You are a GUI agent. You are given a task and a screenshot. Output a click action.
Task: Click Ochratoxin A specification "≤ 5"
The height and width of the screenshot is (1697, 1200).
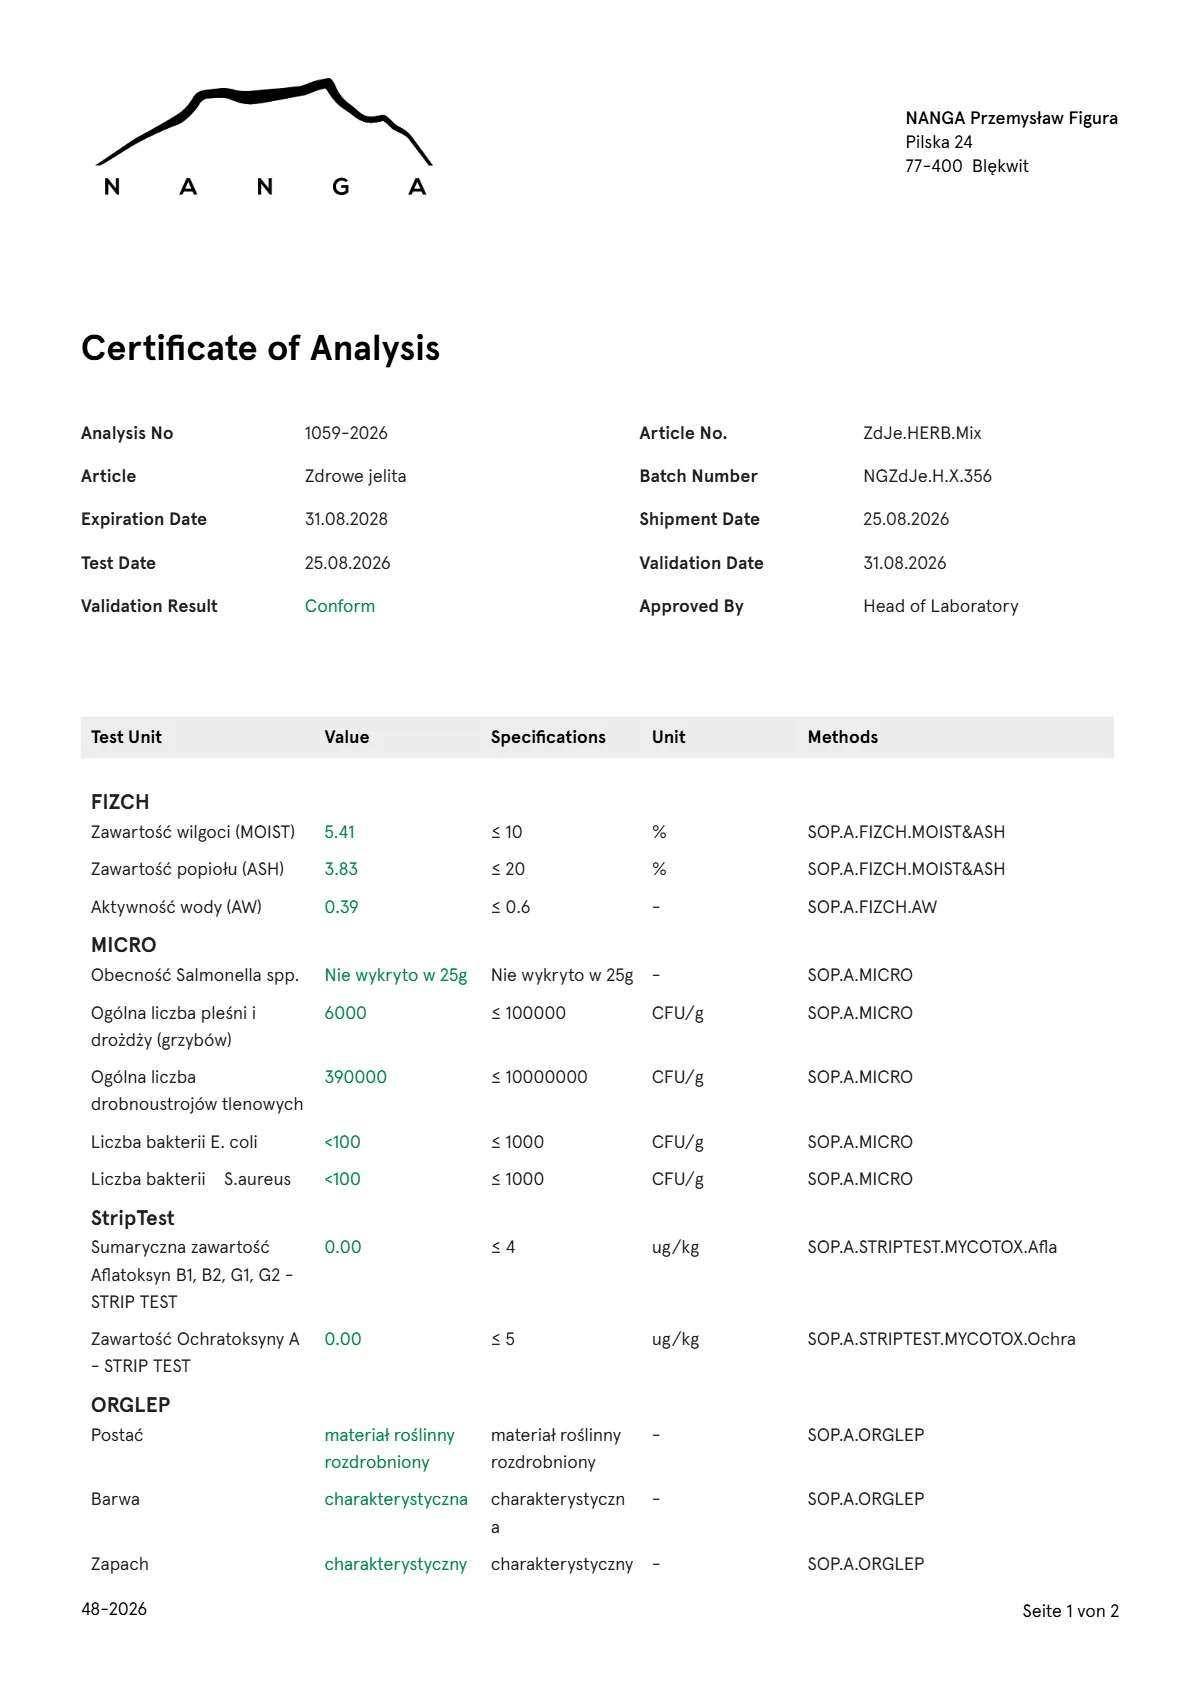click(503, 1339)
